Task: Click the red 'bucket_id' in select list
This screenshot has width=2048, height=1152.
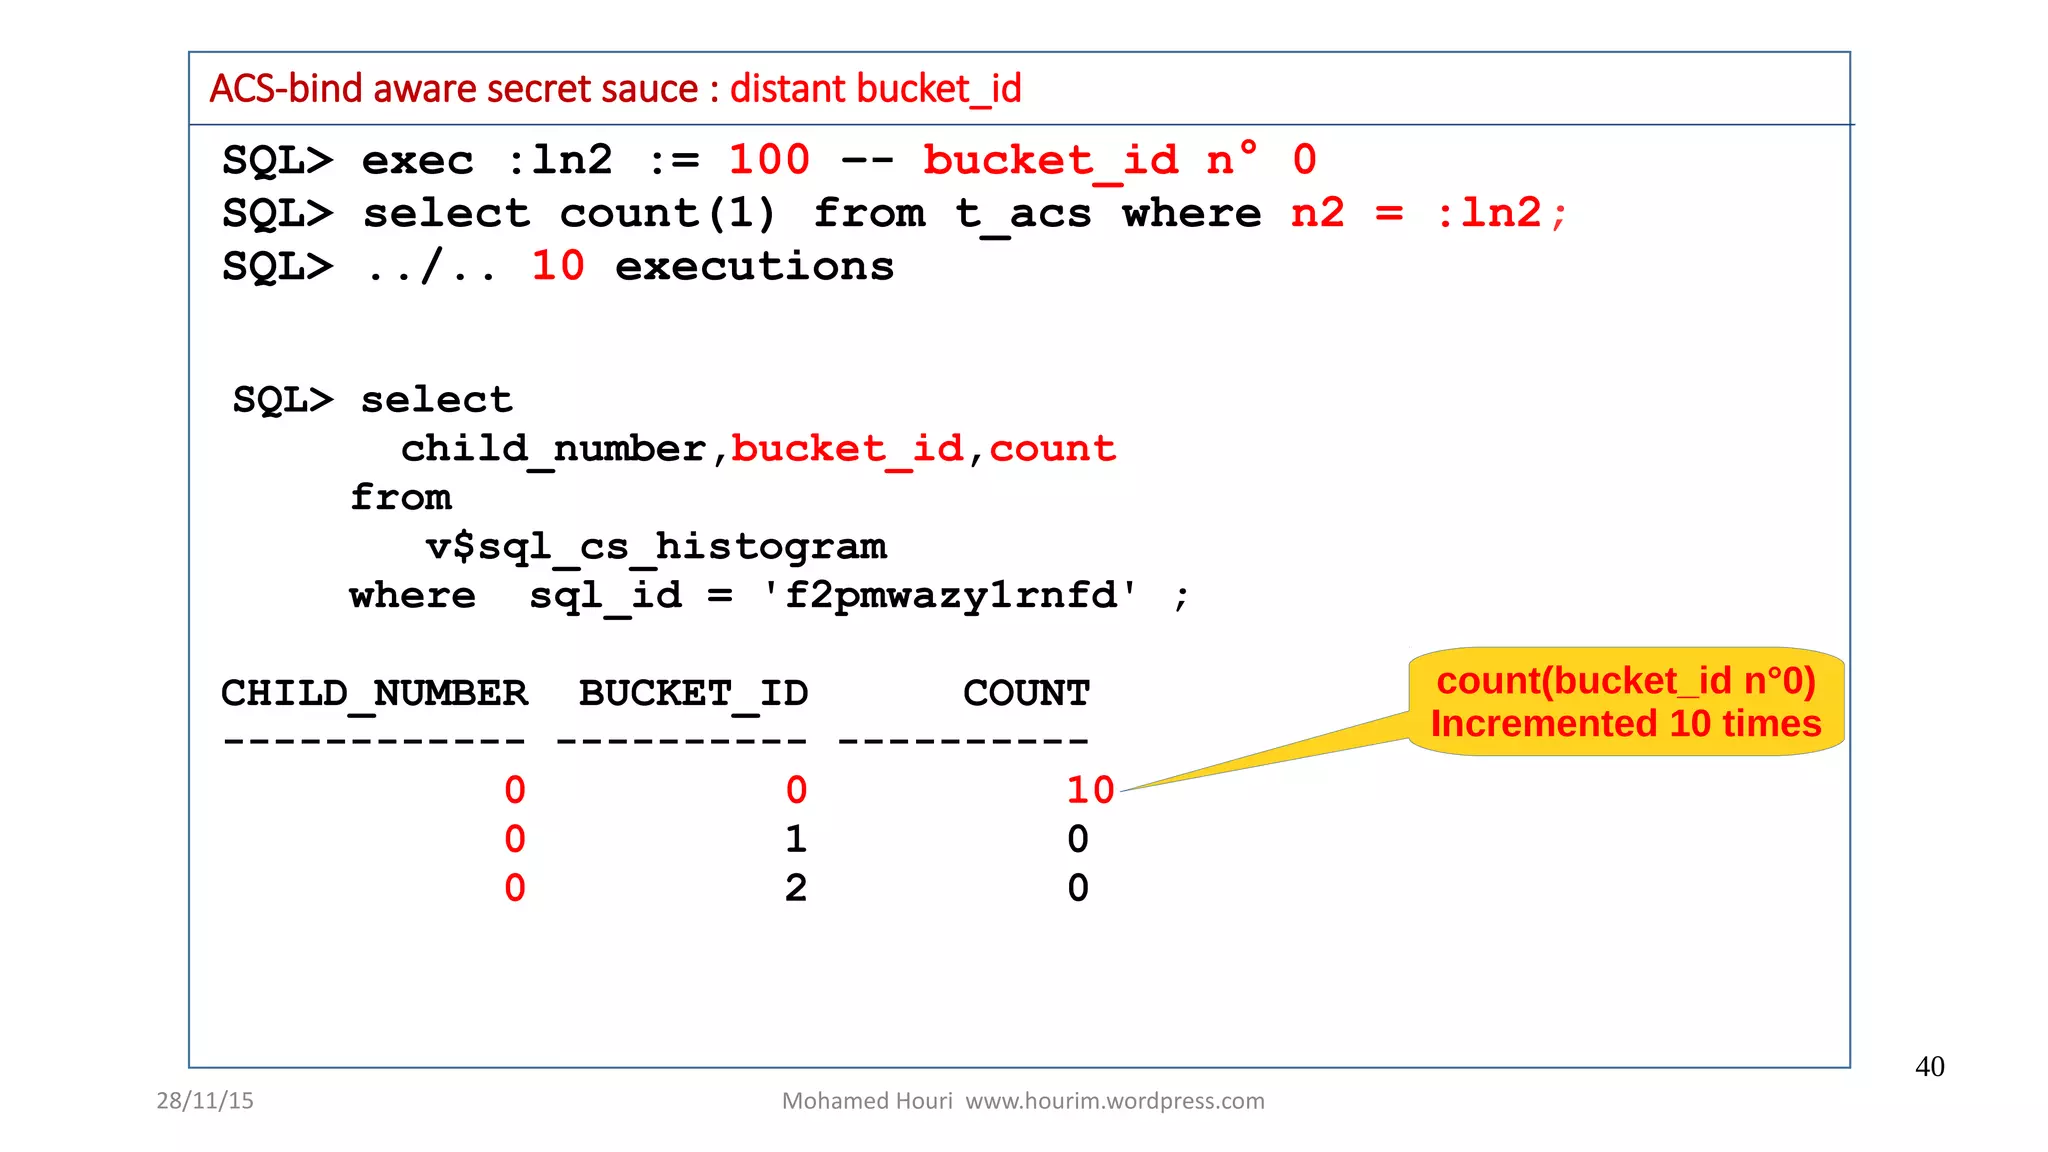Action: point(847,449)
